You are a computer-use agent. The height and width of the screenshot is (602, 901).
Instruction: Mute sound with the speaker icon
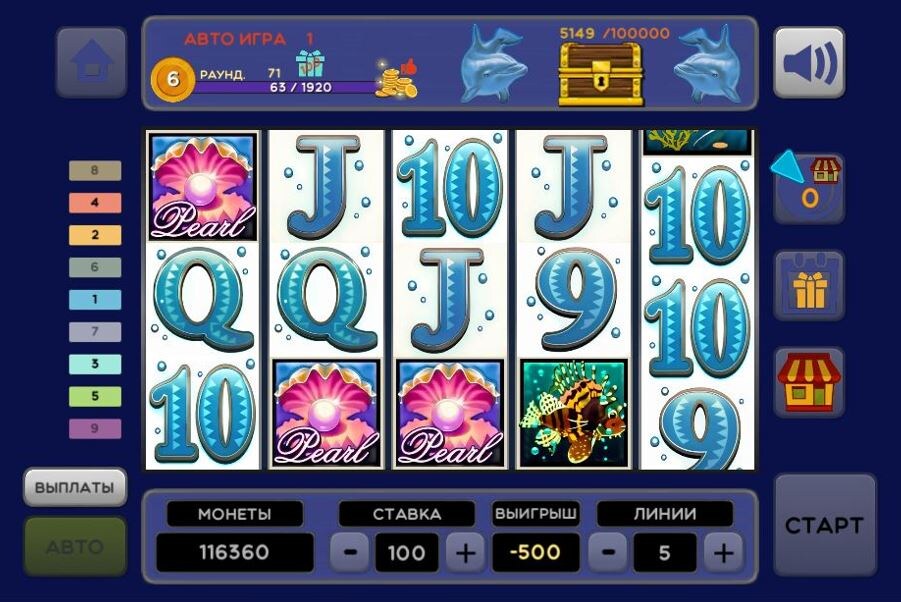click(809, 62)
